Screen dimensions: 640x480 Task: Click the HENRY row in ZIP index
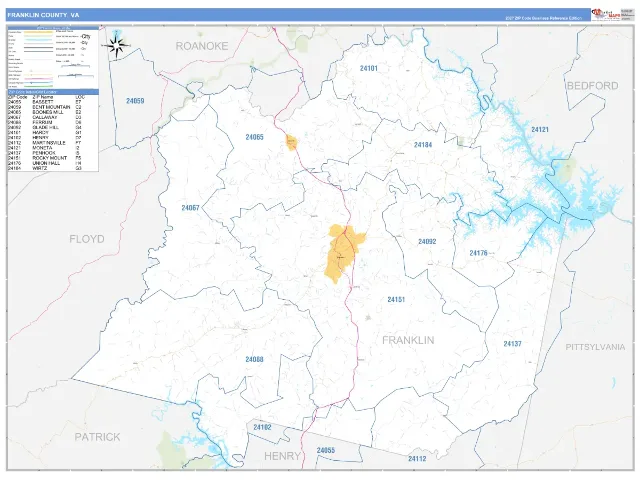[x=45, y=138]
